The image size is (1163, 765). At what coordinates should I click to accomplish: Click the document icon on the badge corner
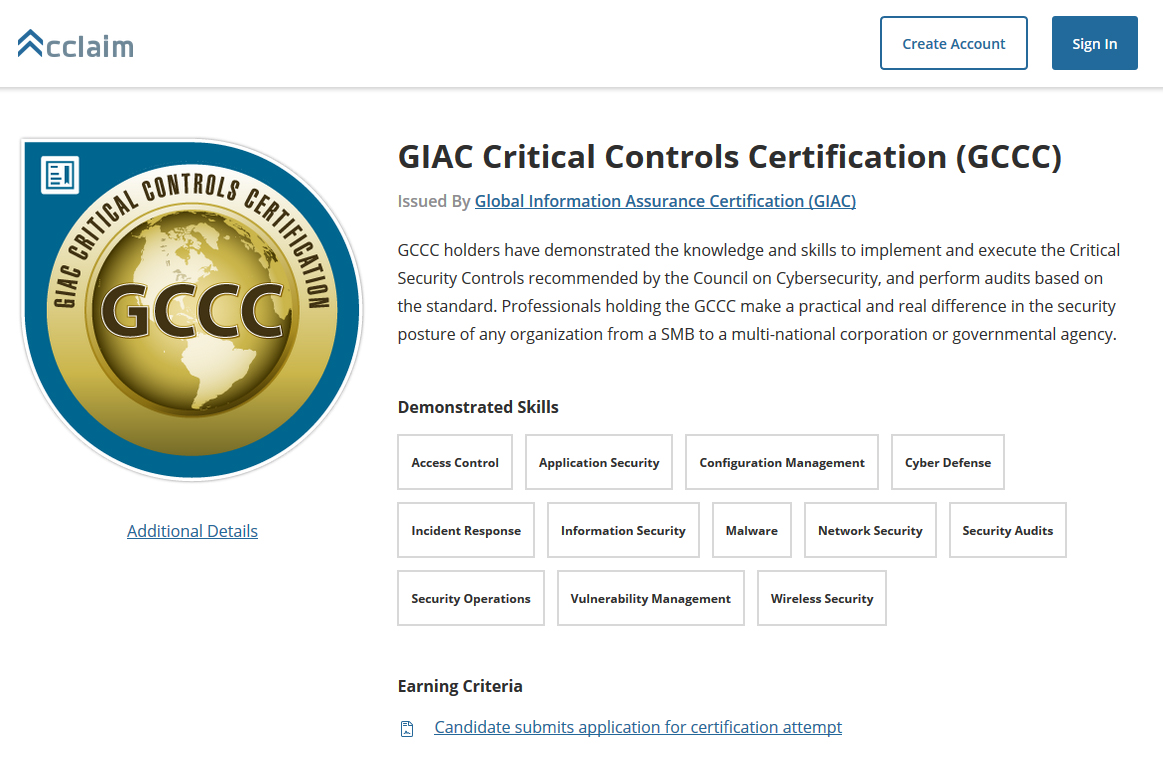click(x=60, y=175)
